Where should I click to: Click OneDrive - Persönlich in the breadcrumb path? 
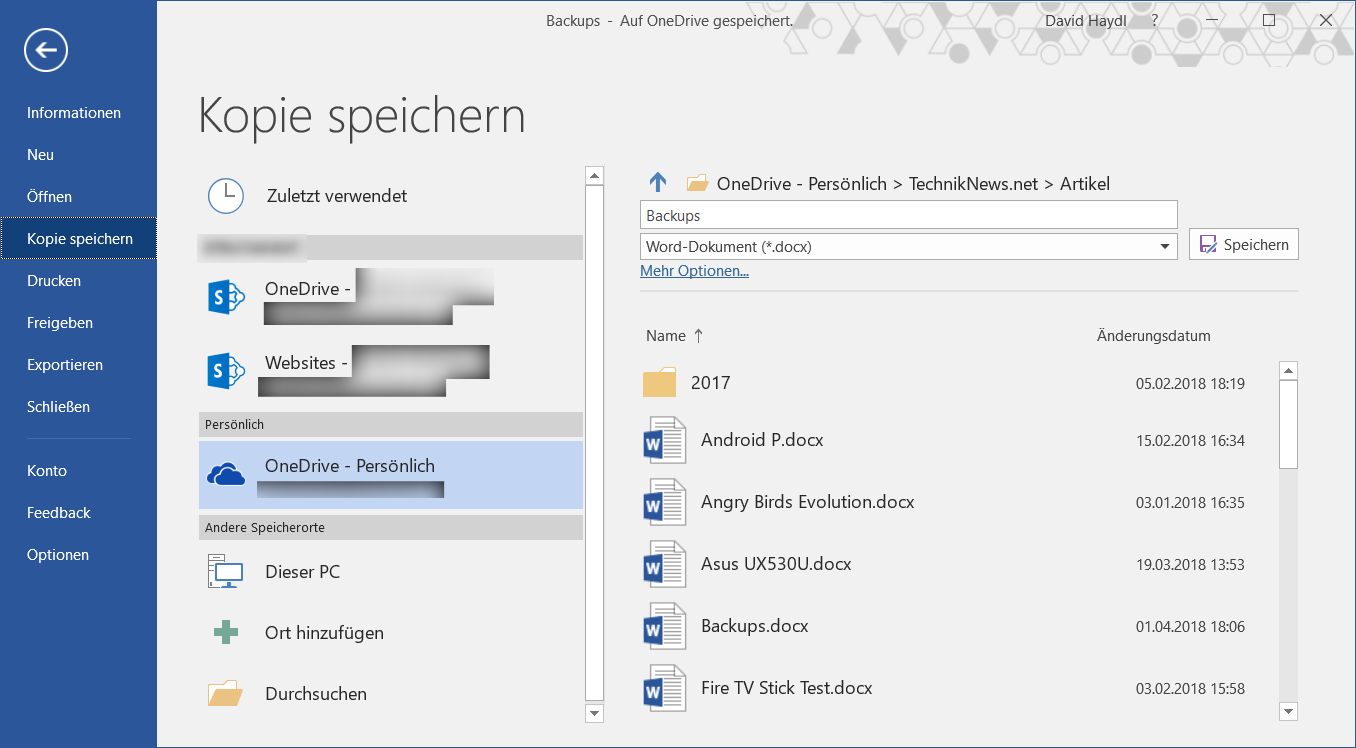(x=802, y=184)
